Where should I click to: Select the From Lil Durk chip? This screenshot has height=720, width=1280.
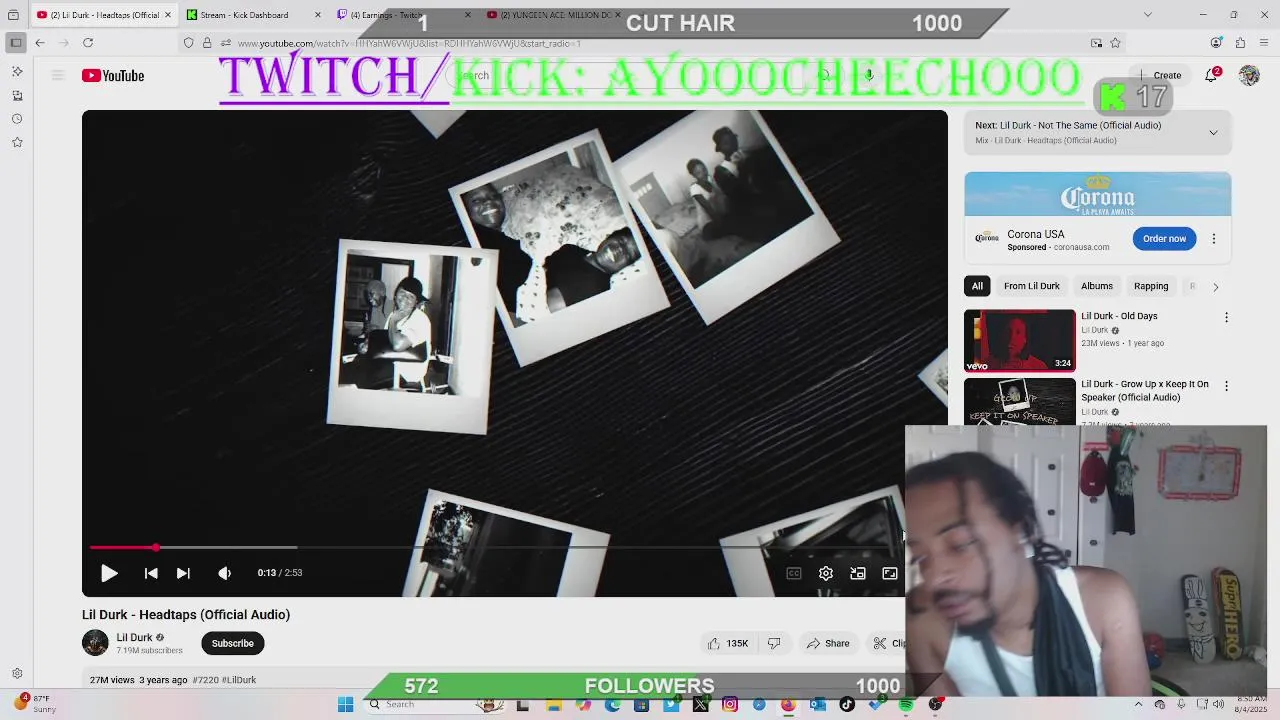pyautogui.click(x=1031, y=286)
